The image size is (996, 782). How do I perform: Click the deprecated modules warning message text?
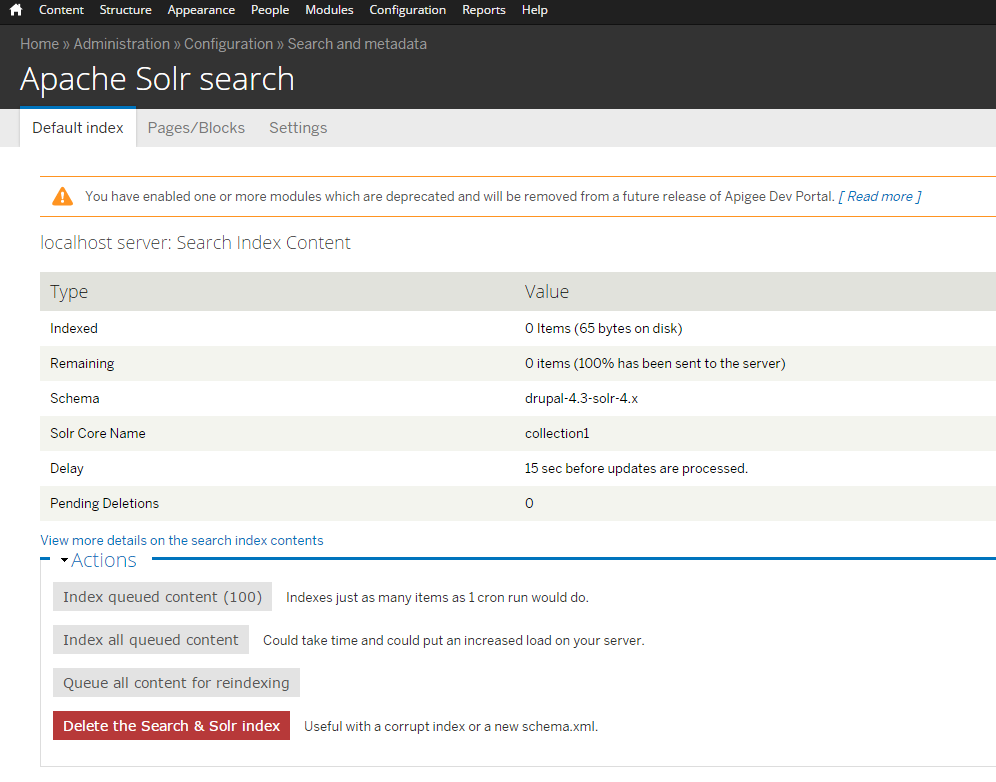[460, 196]
